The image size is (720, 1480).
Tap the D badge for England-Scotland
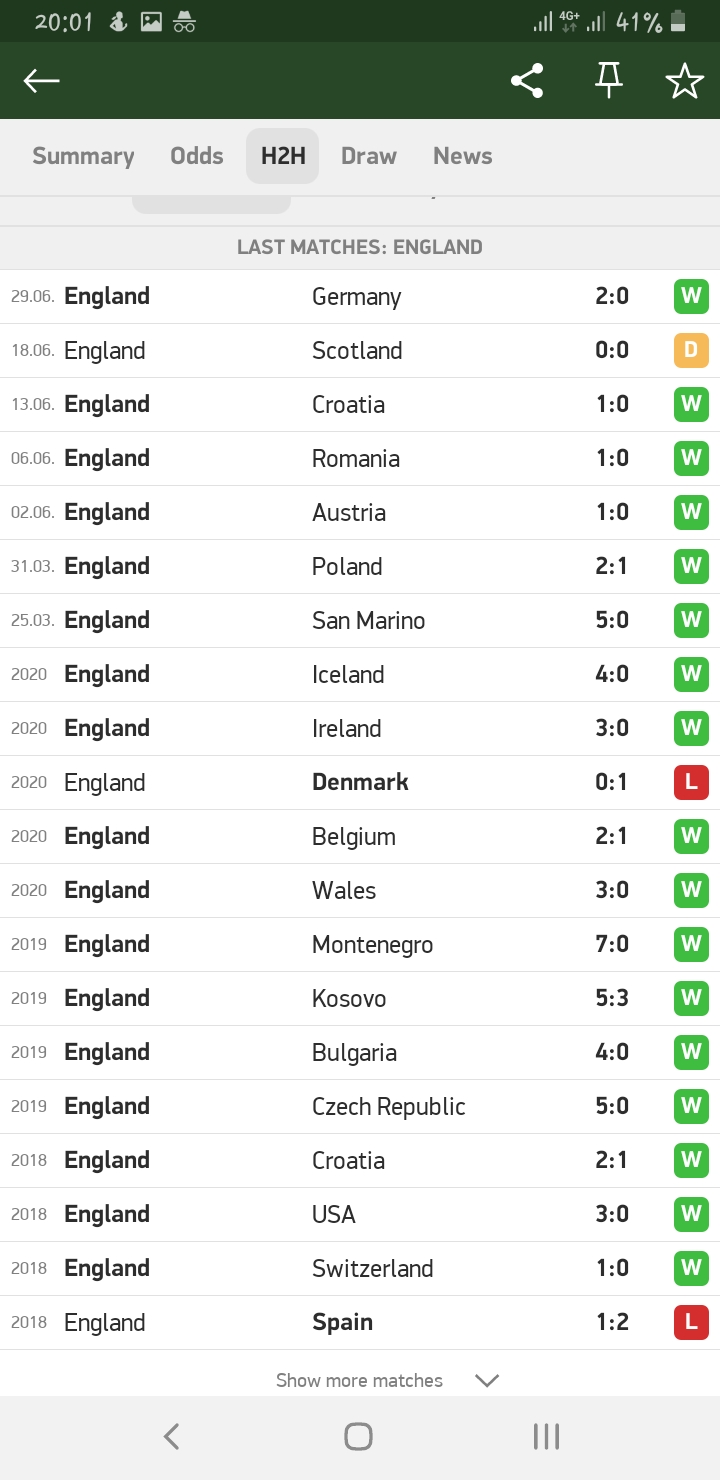[691, 351]
